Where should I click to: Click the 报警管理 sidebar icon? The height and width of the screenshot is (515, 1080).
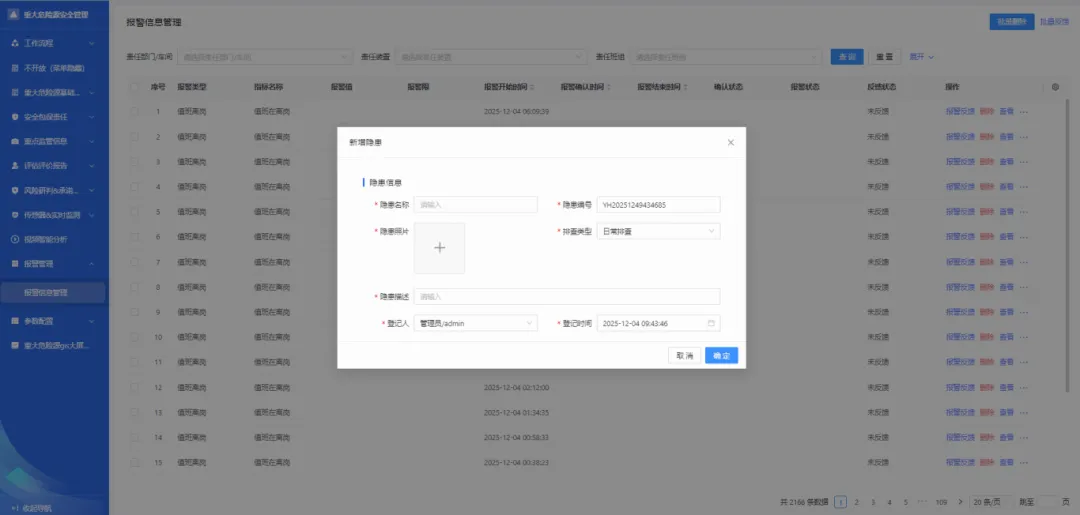coord(15,264)
